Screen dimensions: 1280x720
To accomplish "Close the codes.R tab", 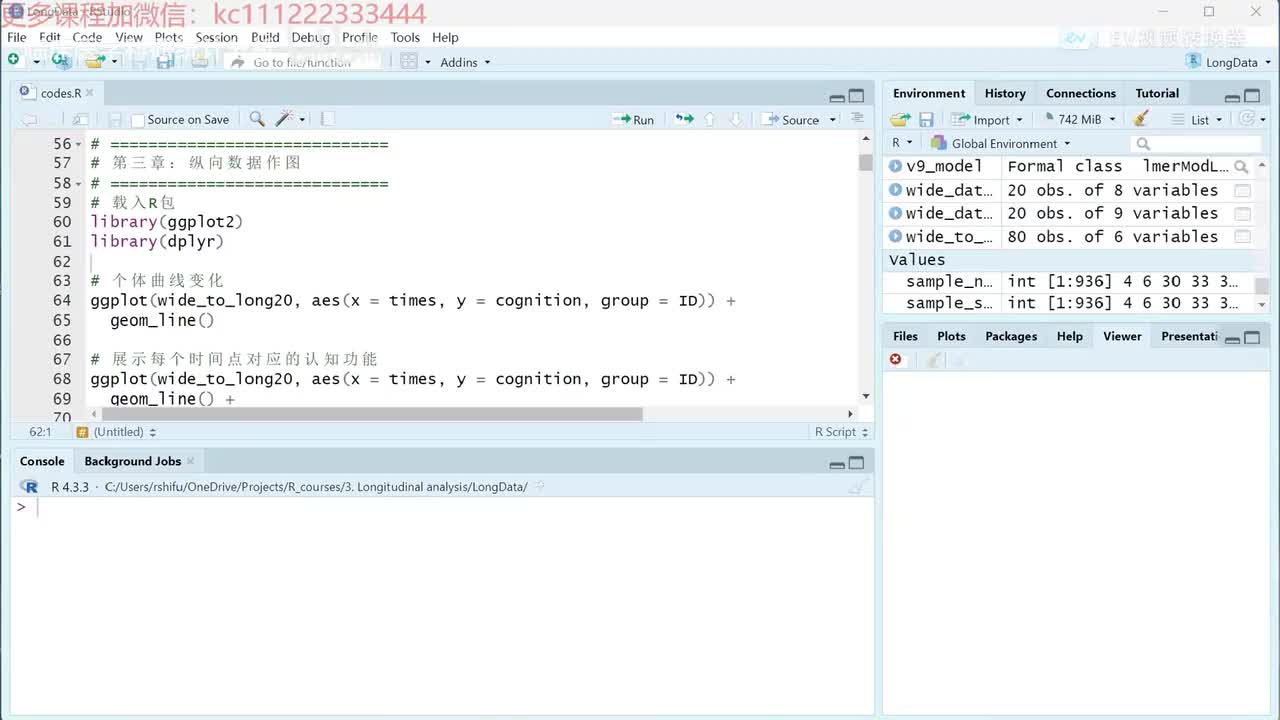I will coord(90,93).
